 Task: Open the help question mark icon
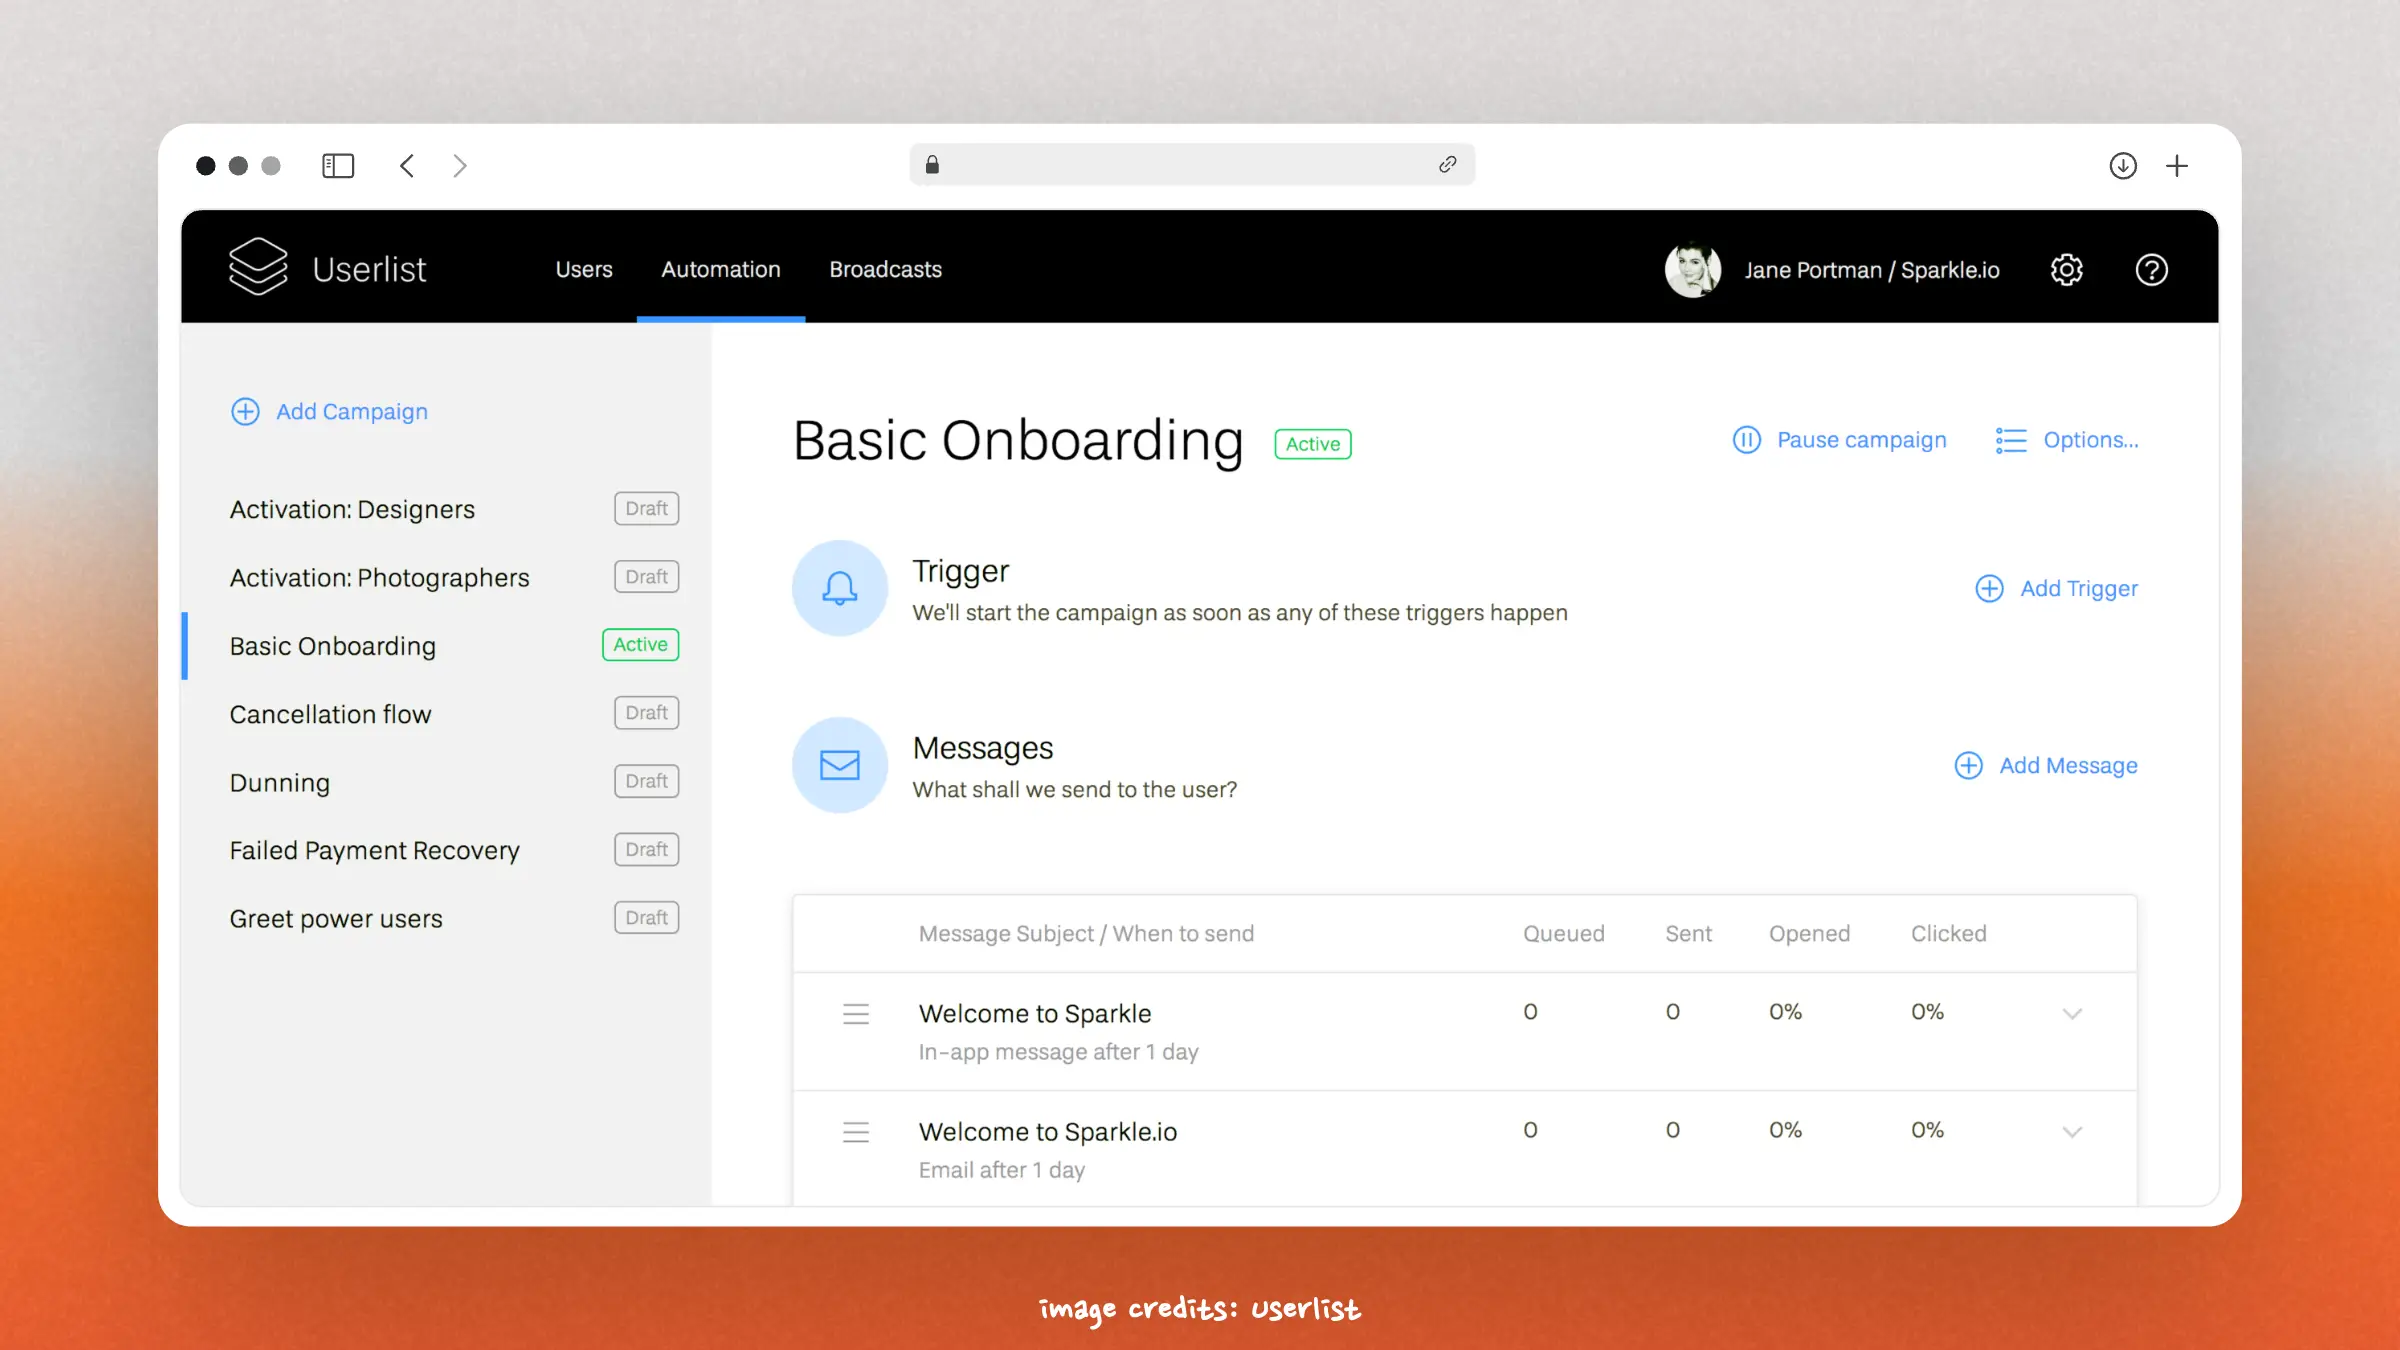coord(2152,270)
